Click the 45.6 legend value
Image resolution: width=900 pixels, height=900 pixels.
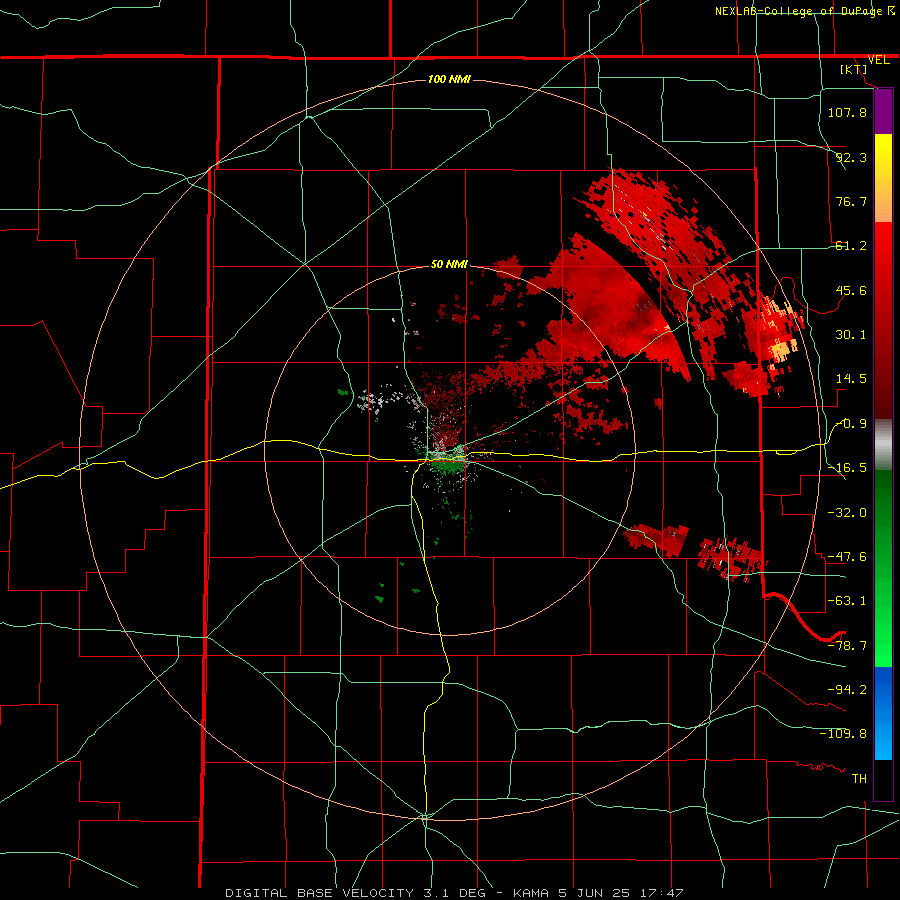(851, 290)
